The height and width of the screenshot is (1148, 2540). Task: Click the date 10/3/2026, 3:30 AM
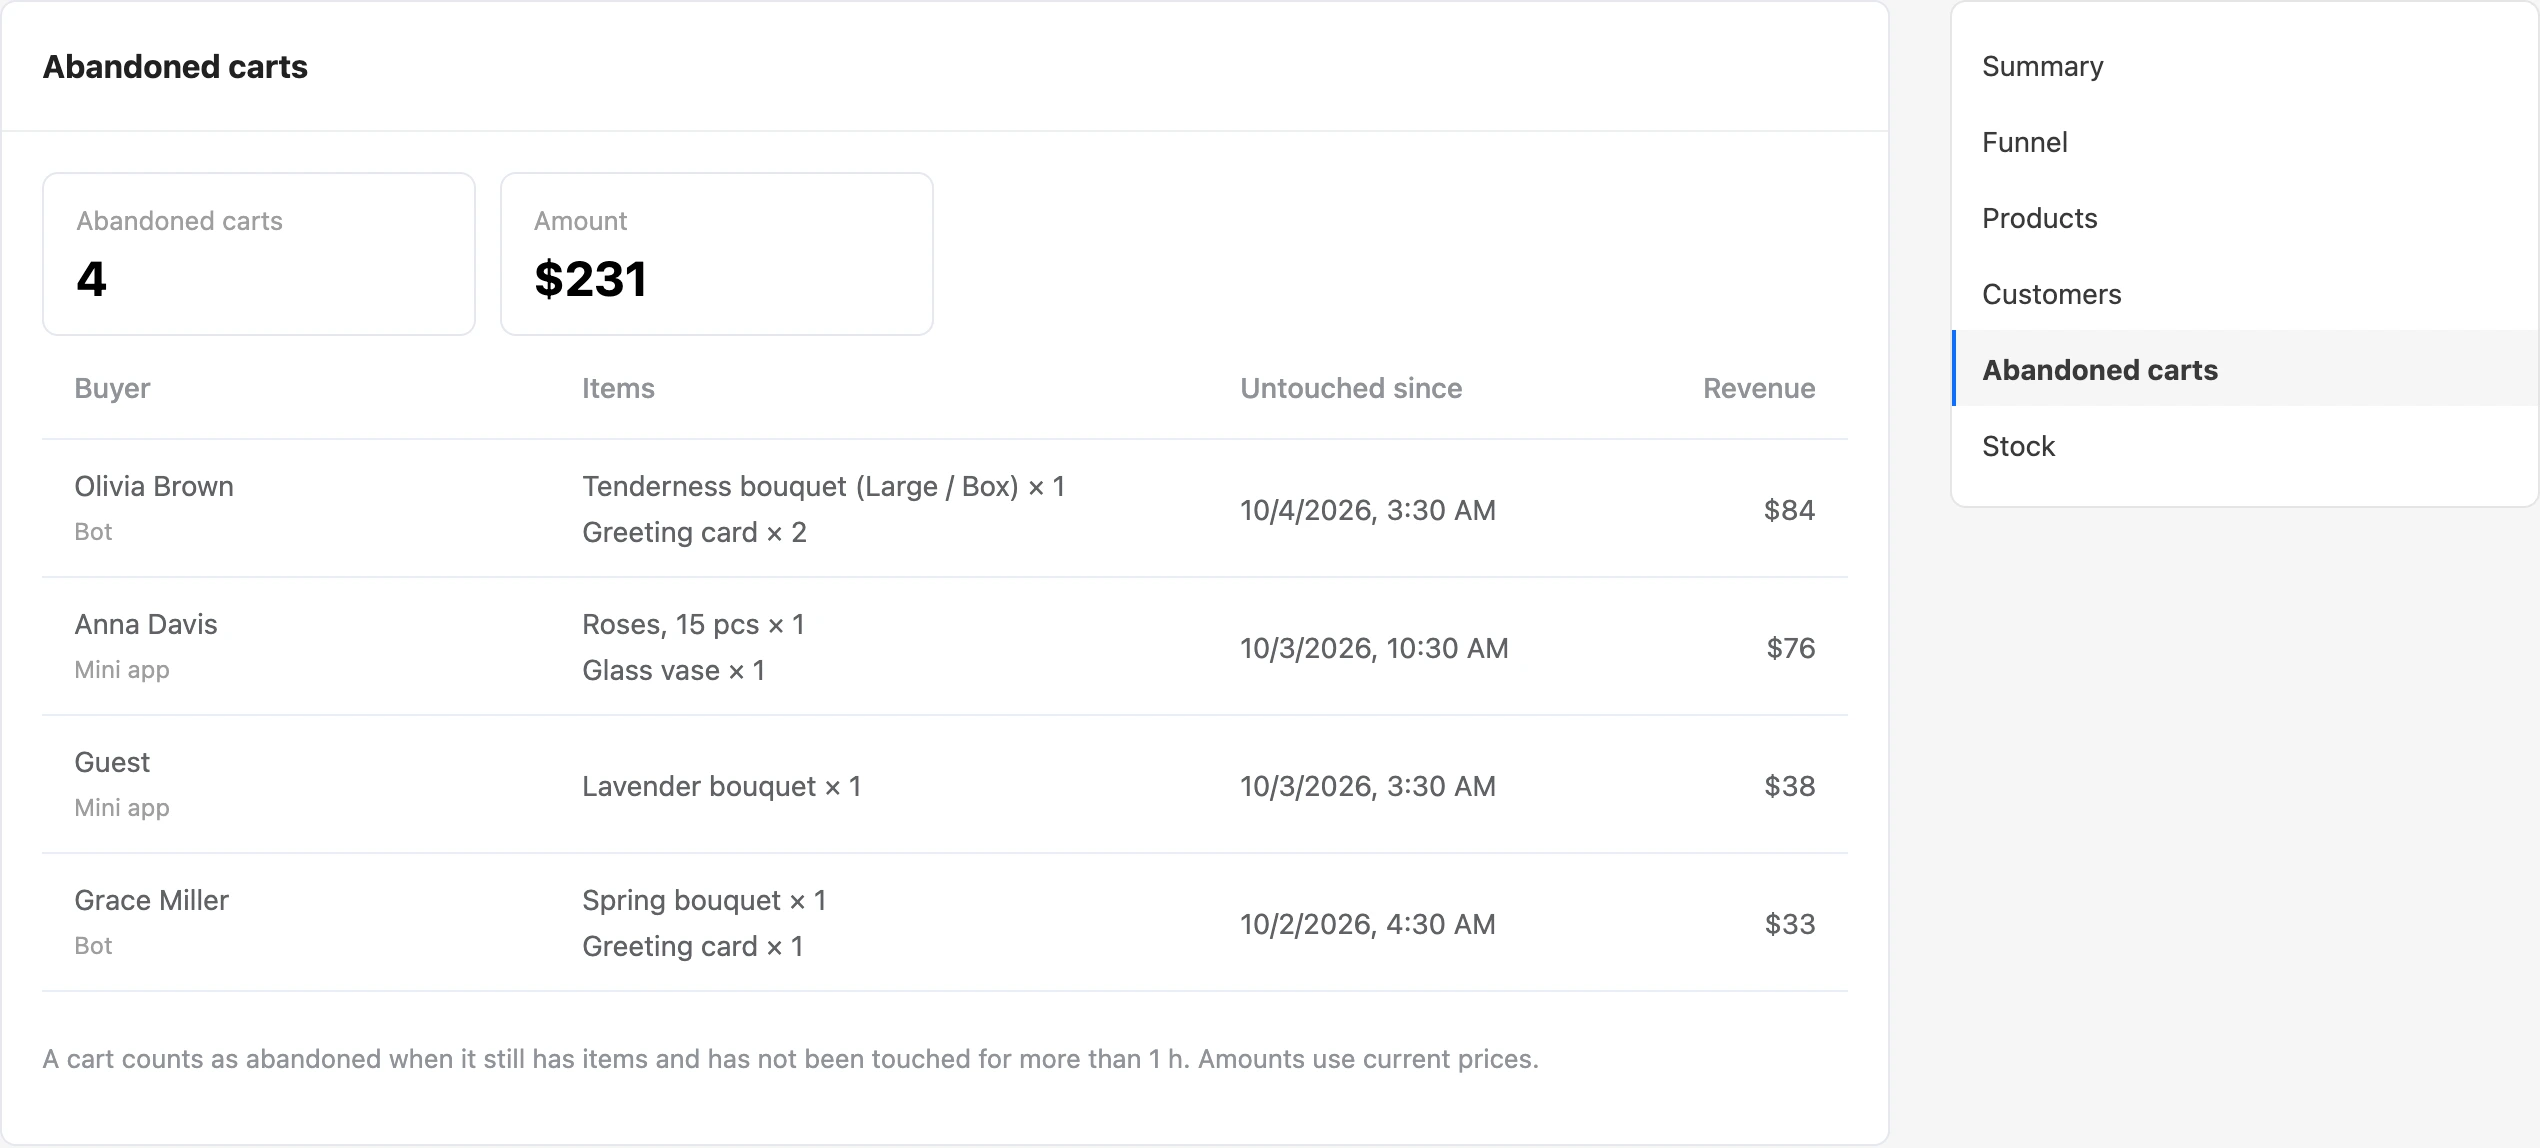click(x=1368, y=786)
